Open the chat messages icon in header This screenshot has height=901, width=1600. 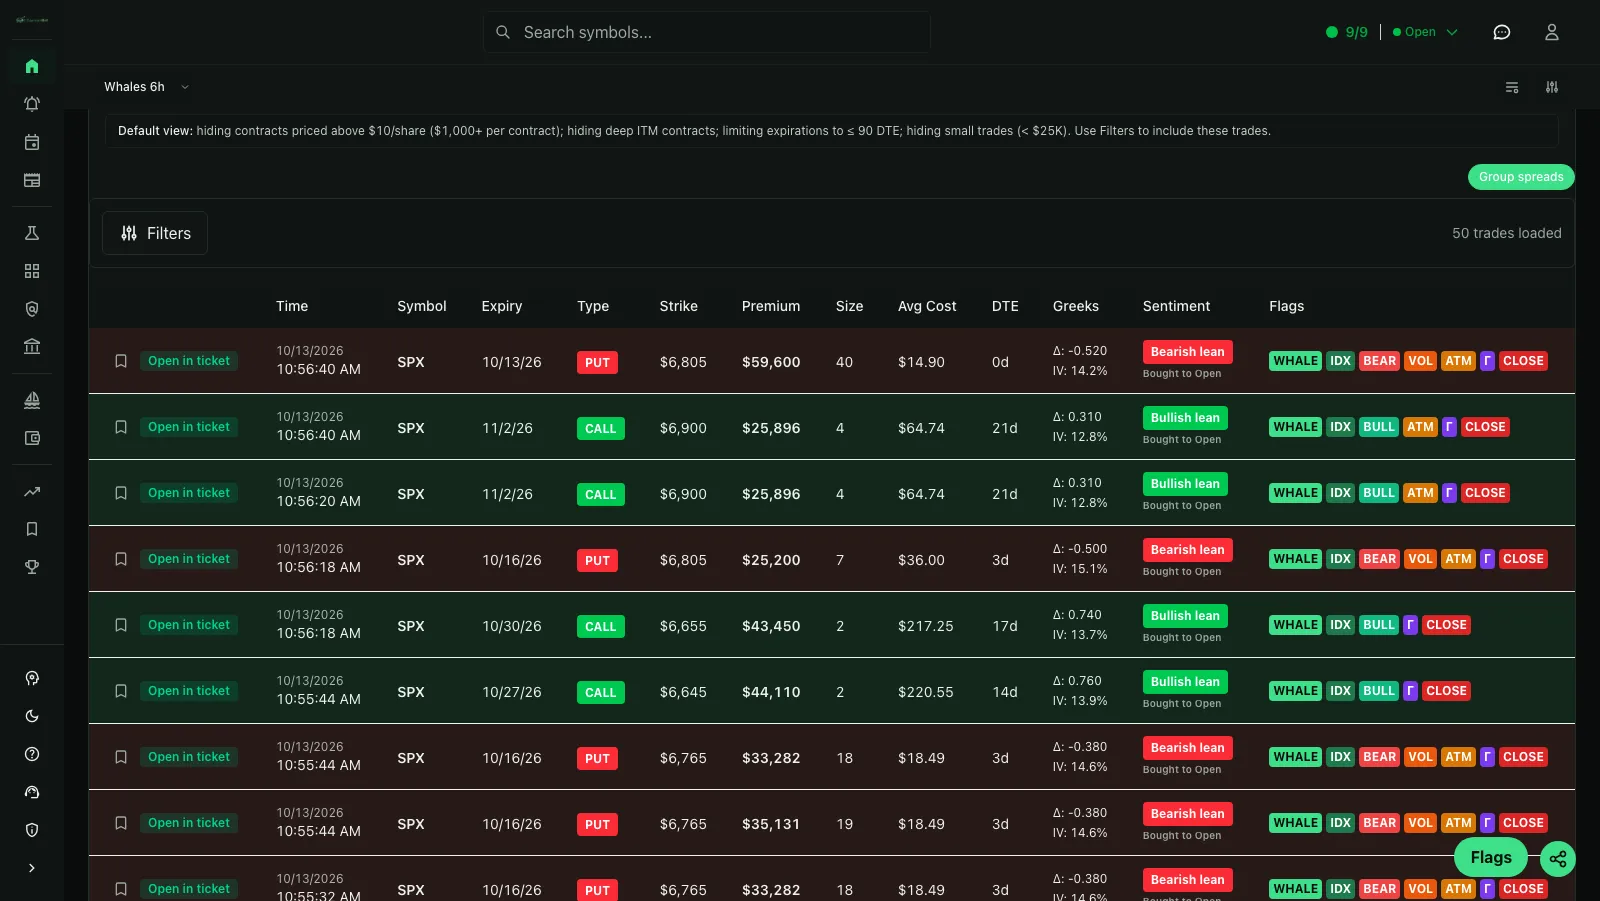click(x=1502, y=32)
